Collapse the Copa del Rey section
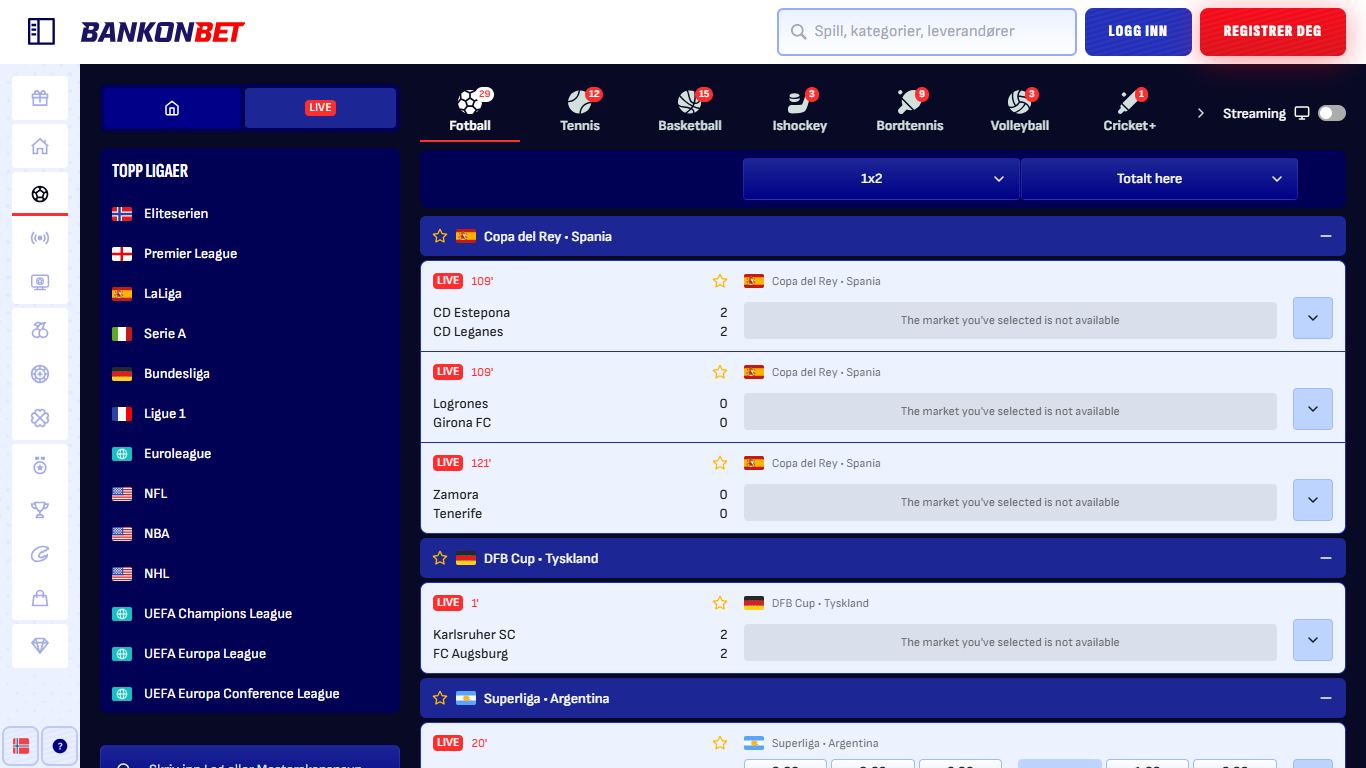Screen dimensions: 1366x768 pyautogui.click(x=1326, y=236)
